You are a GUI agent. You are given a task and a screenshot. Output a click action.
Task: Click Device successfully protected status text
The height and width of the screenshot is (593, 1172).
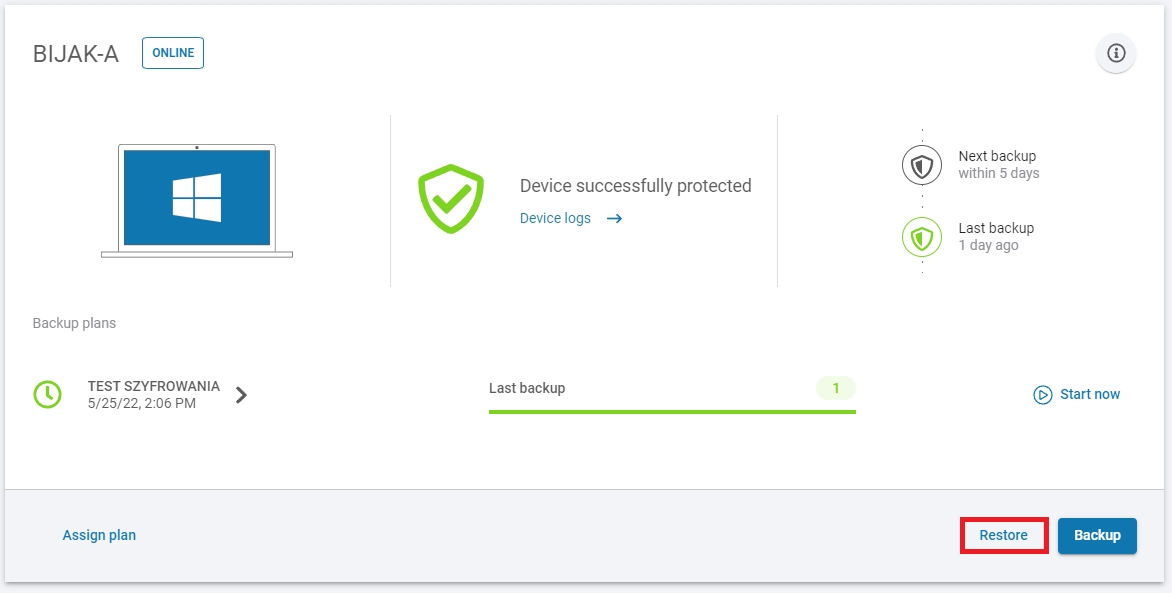pyautogui.click(x=635, y=186)
